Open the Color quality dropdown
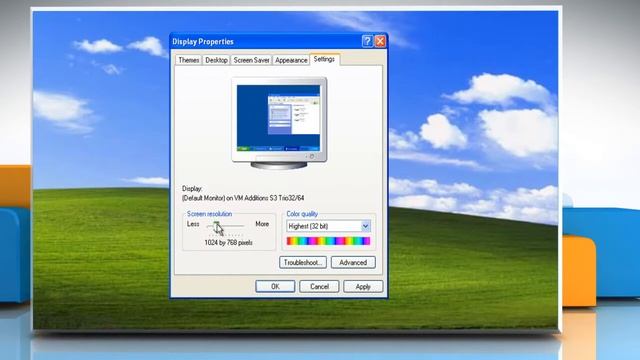 click(x=328, y=226)
